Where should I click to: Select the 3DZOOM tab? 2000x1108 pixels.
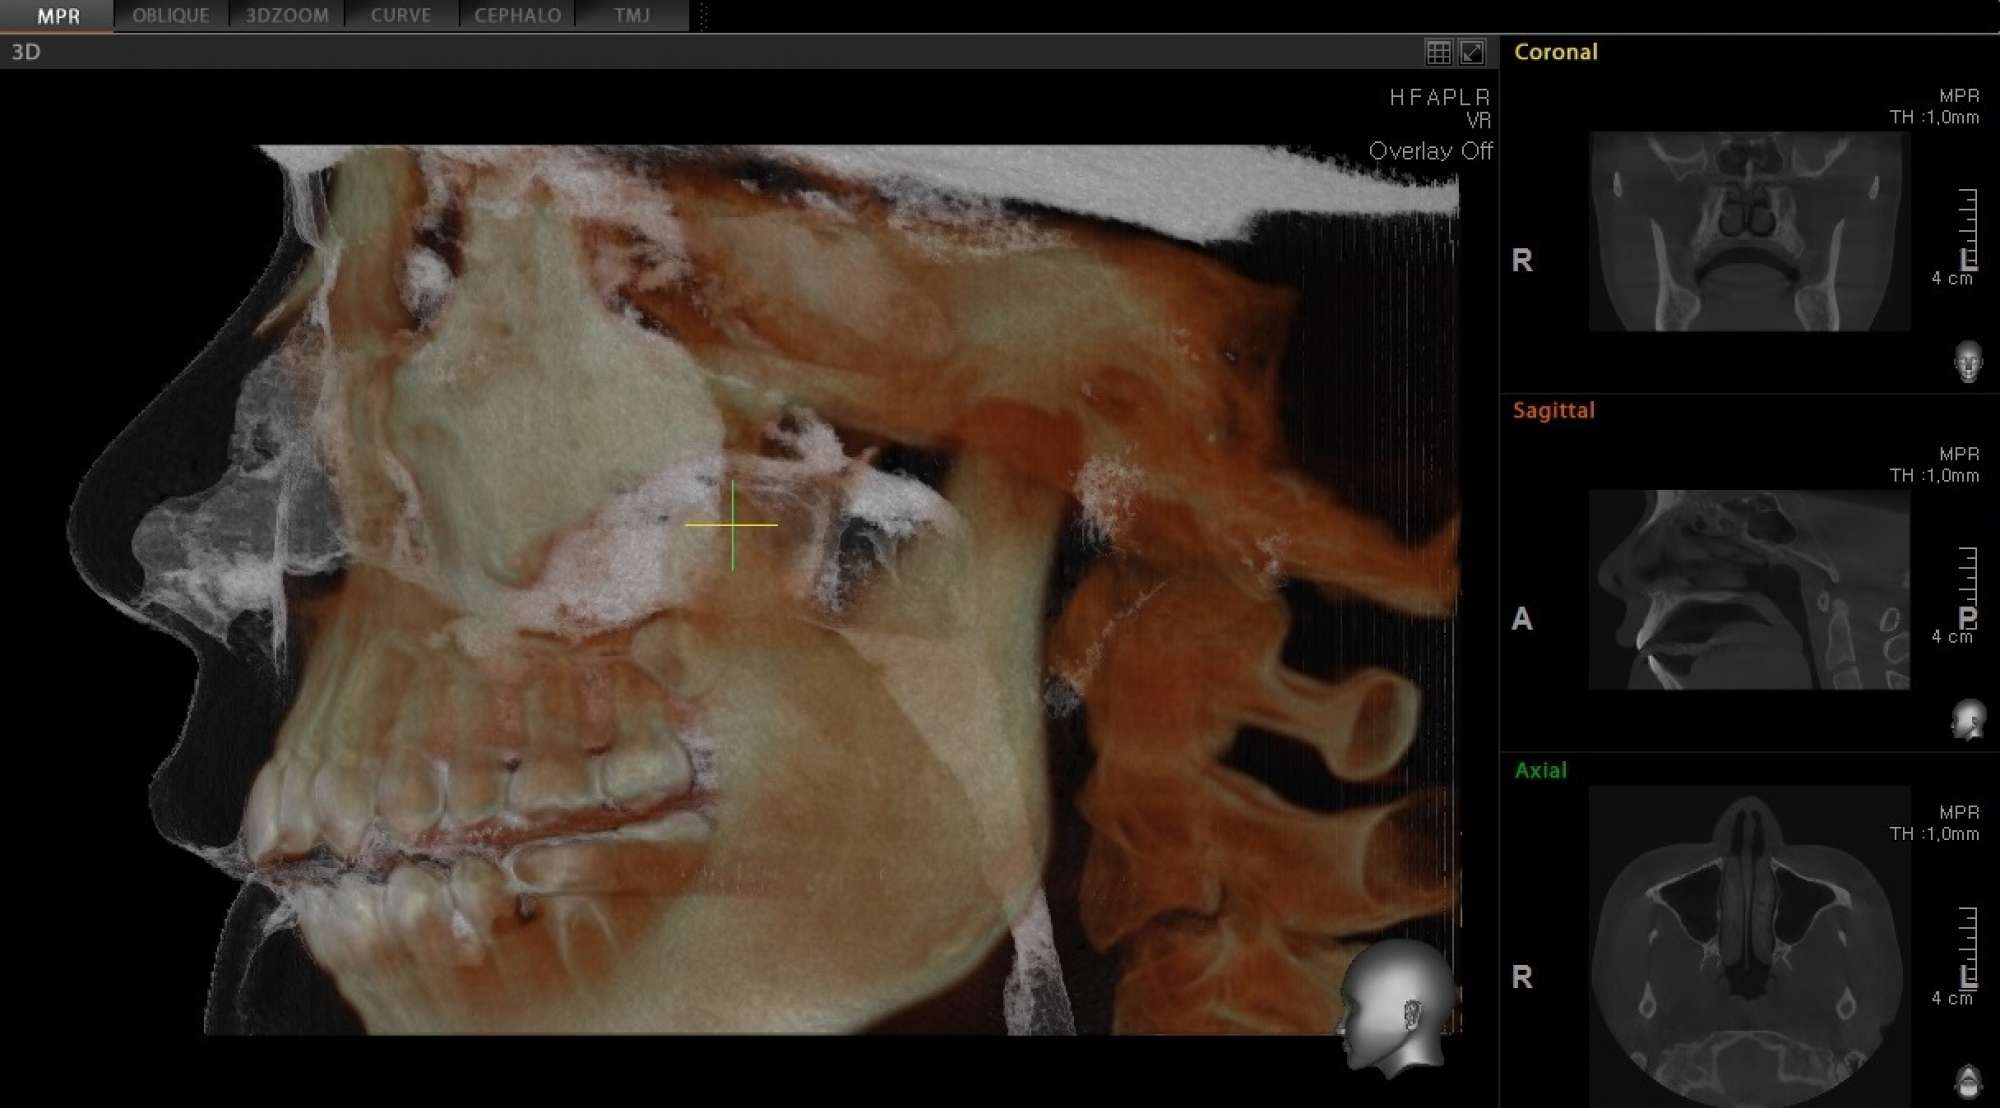coord(287,16)
